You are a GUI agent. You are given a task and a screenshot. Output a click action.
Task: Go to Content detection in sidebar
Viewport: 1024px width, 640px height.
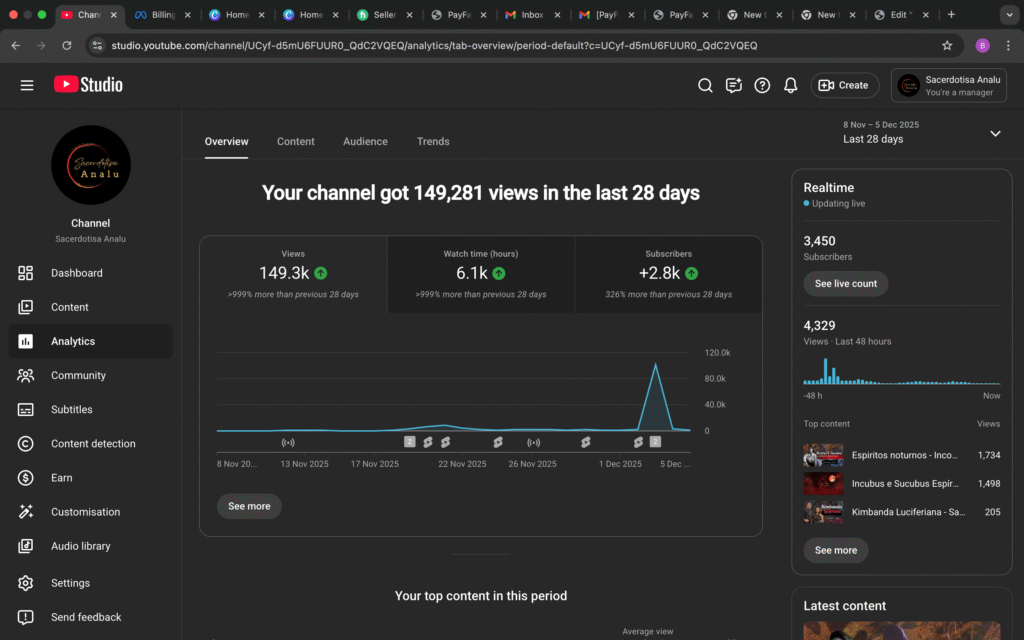[93, 444]
